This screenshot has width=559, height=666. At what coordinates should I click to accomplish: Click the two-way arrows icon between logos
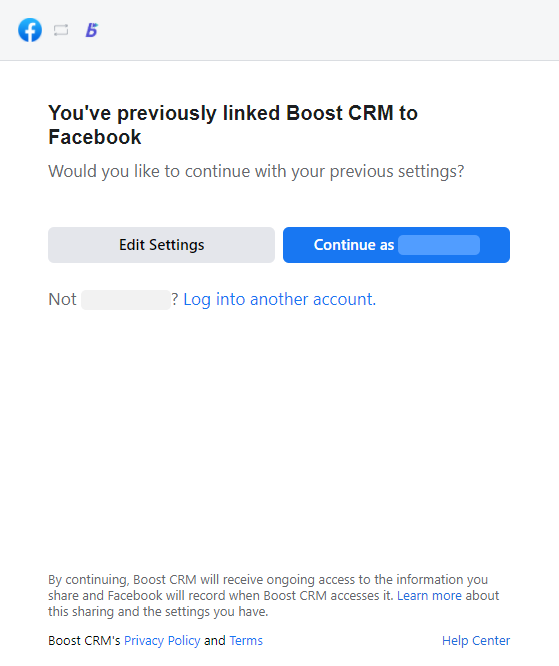point(61,30)
